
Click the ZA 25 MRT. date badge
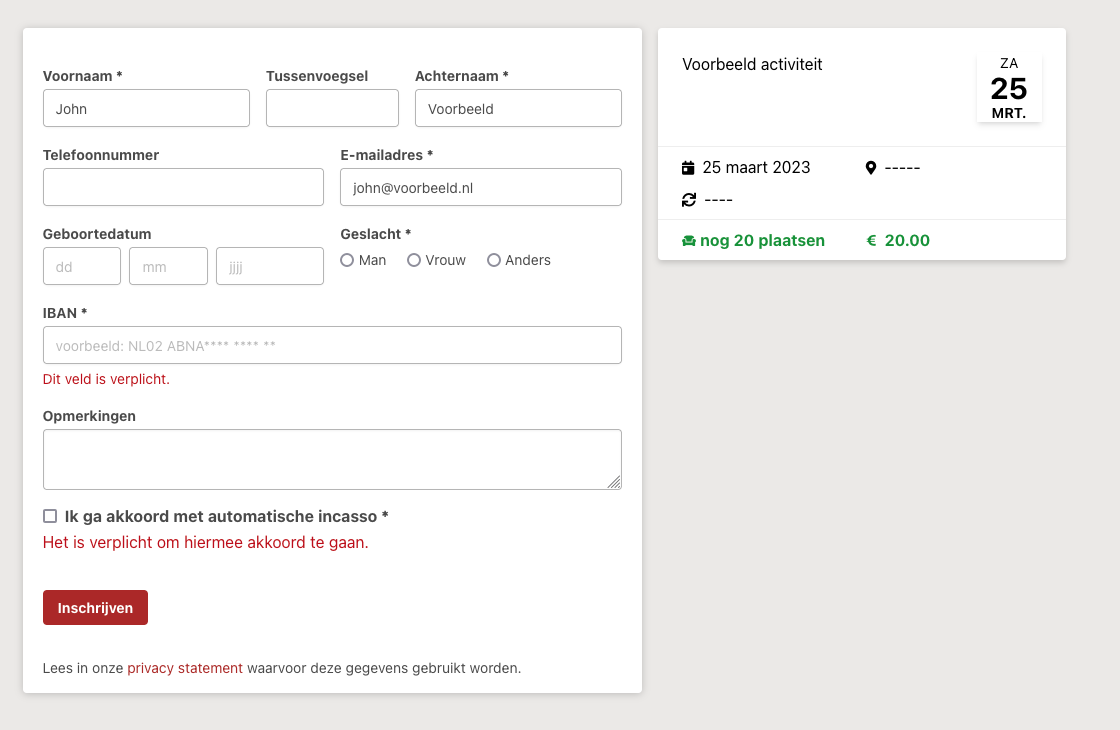point(1009,88)
